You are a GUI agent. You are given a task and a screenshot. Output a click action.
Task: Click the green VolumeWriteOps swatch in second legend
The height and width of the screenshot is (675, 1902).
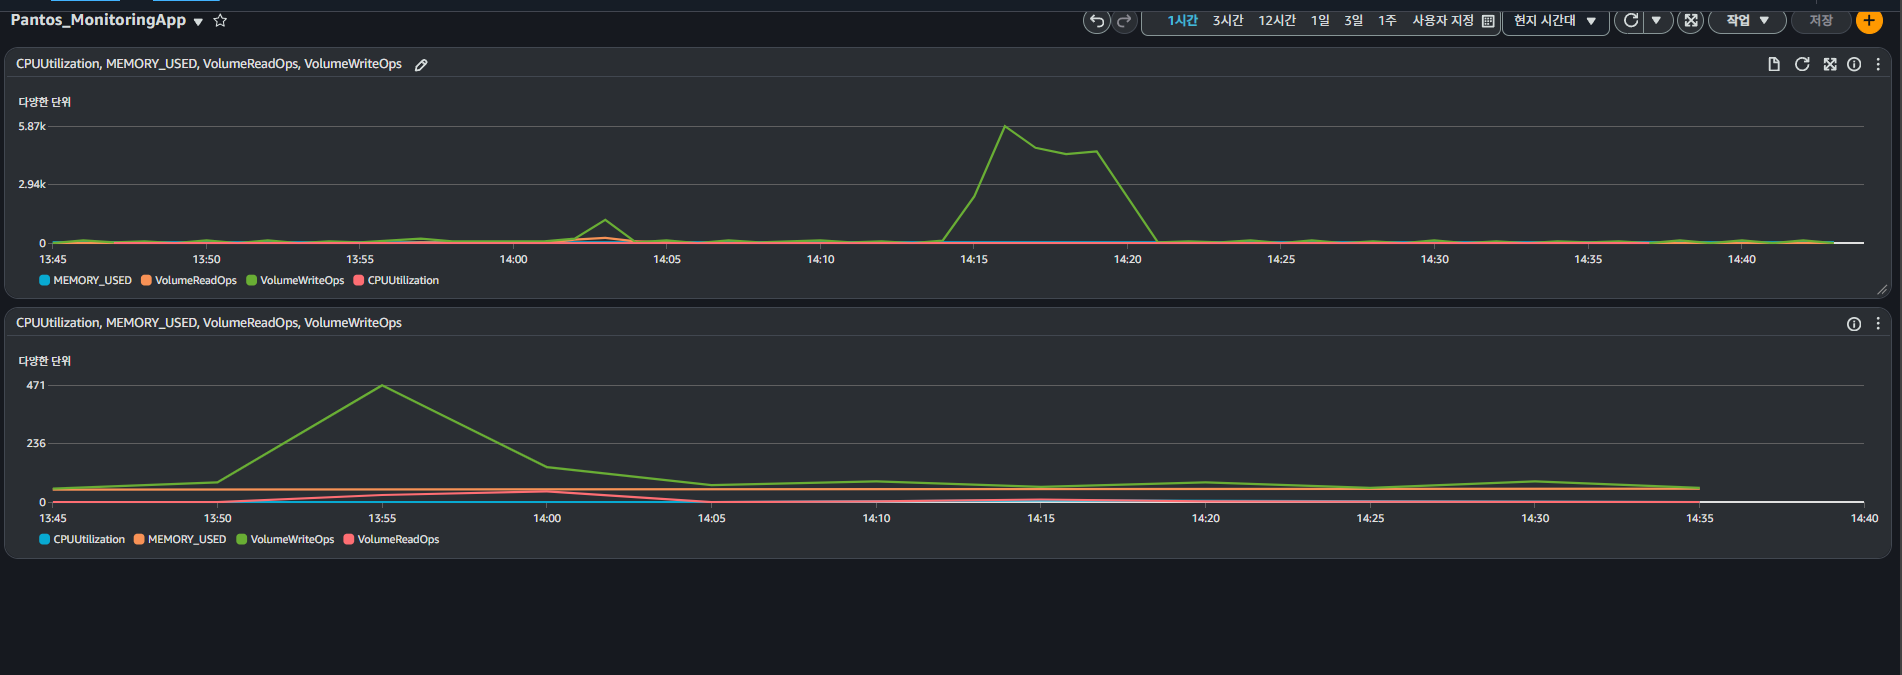242,540
